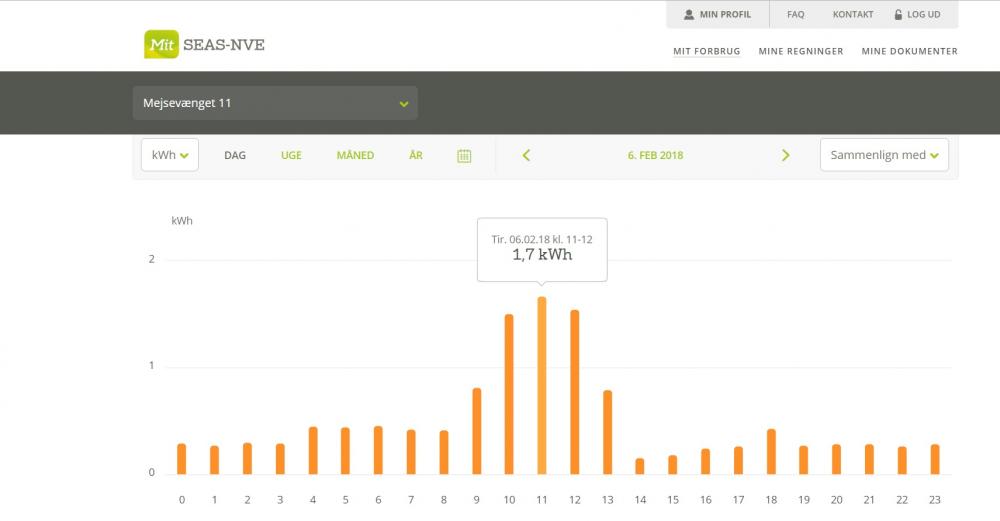Image resolution: width=1000 pixels, height=521 pixels.
Task: Switch to the Dag view tab
Action: [235, 155]
